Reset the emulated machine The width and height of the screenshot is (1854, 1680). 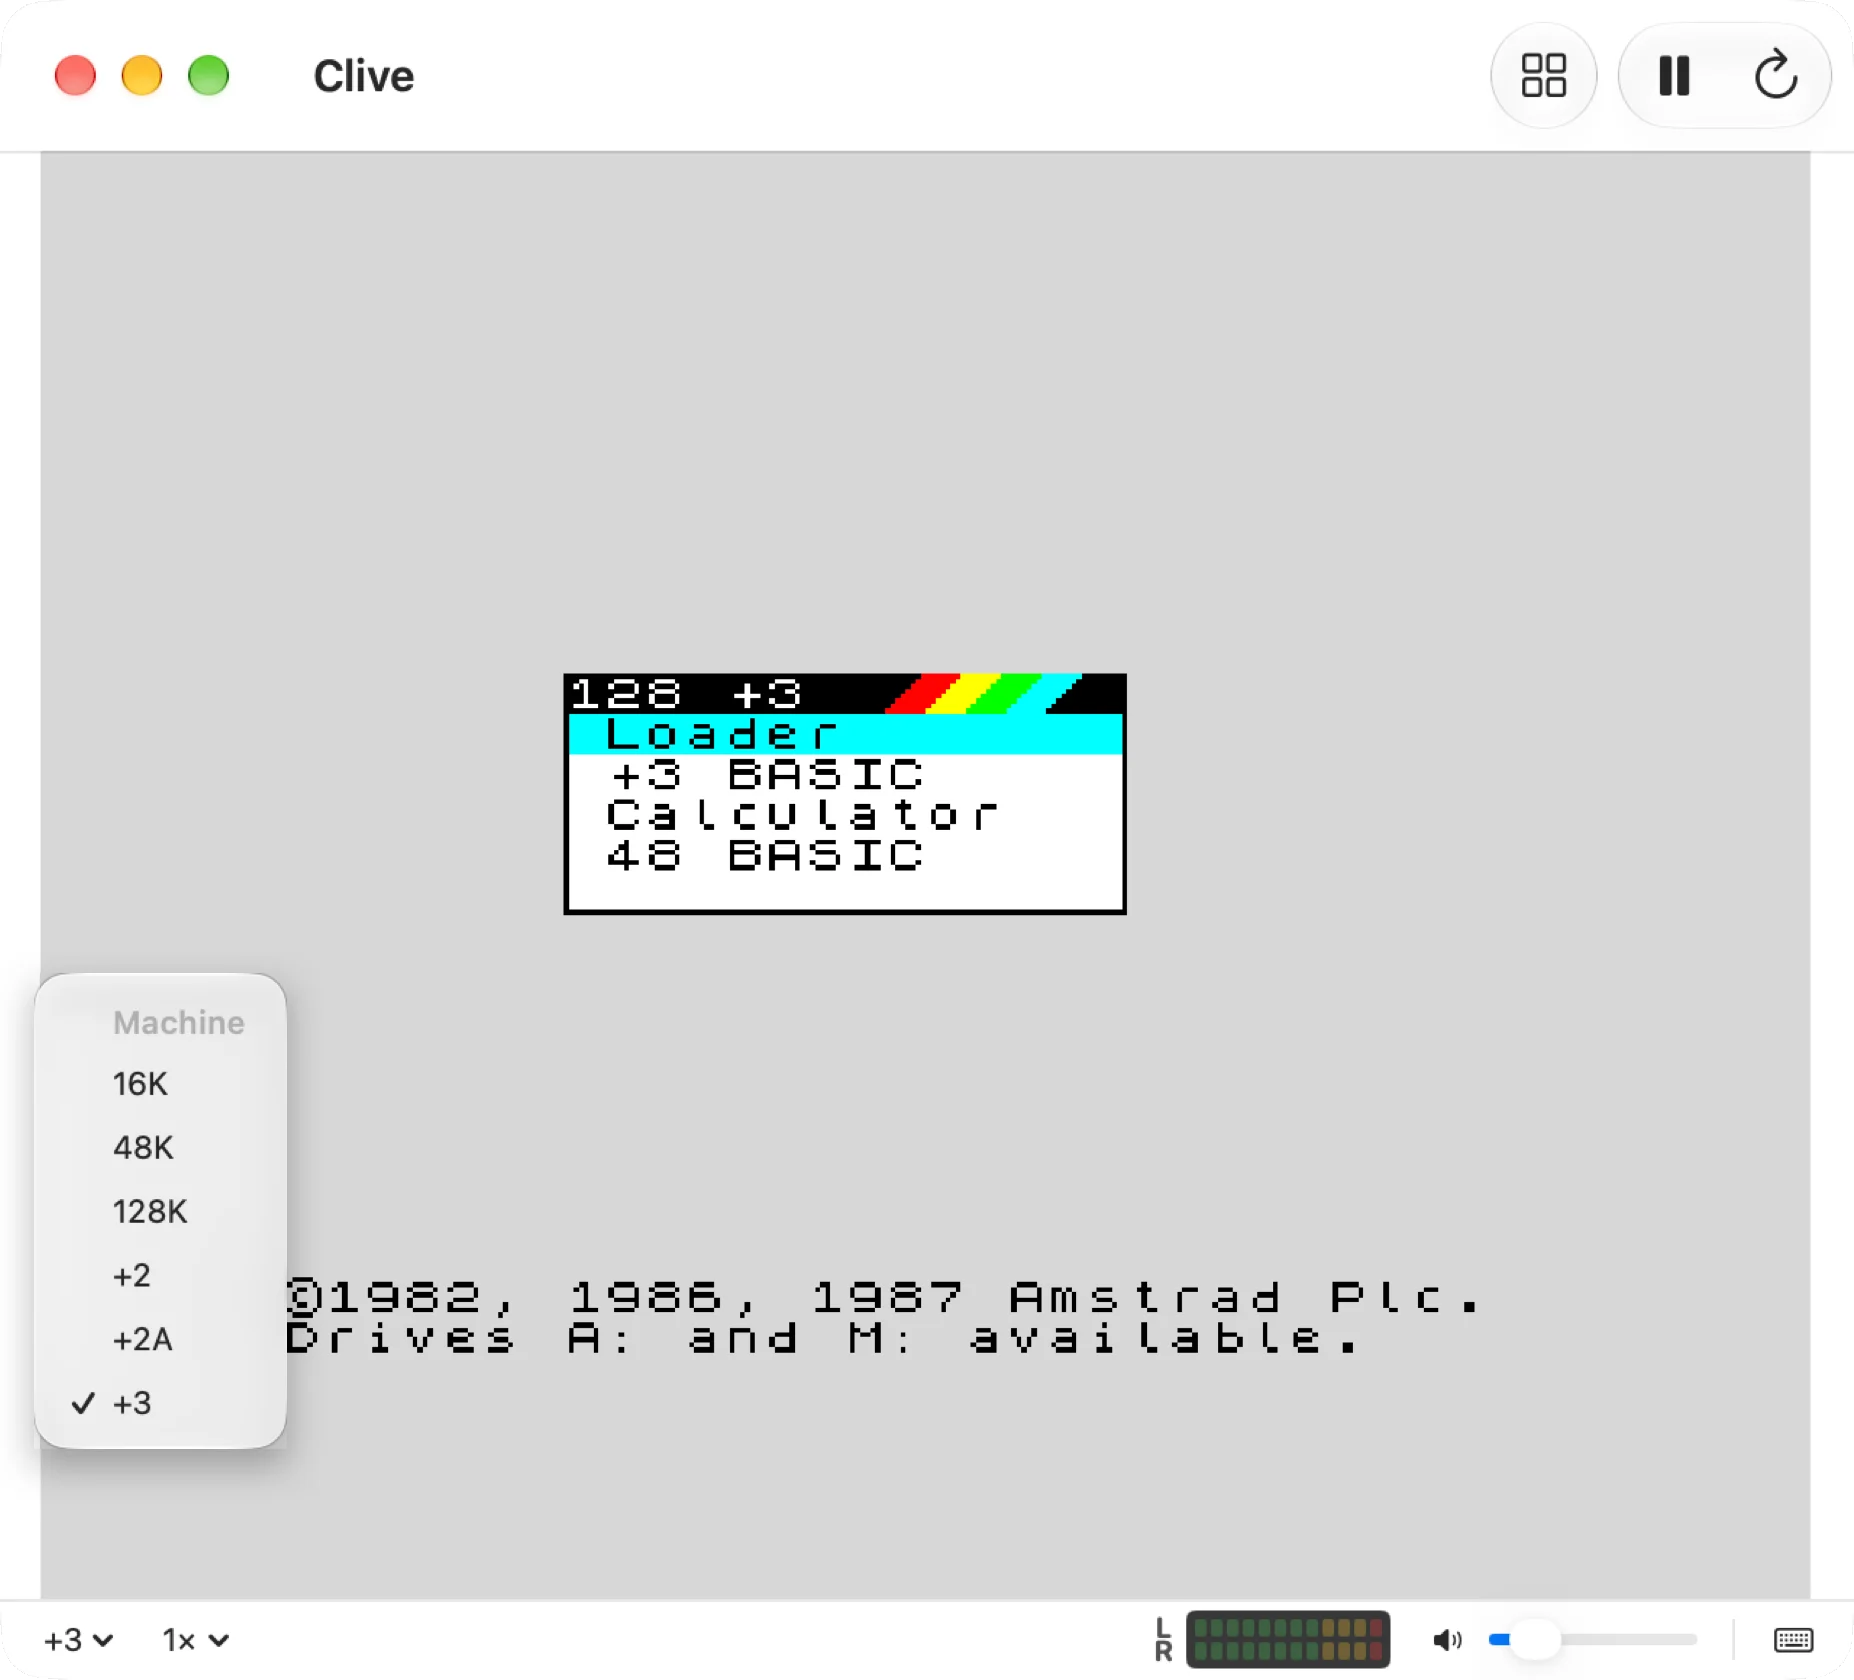coord(1776,76)
